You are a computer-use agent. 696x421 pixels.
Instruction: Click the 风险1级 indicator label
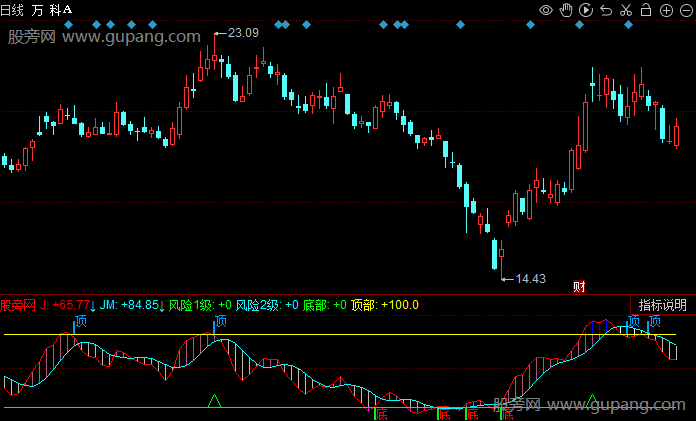pos(190,305)
